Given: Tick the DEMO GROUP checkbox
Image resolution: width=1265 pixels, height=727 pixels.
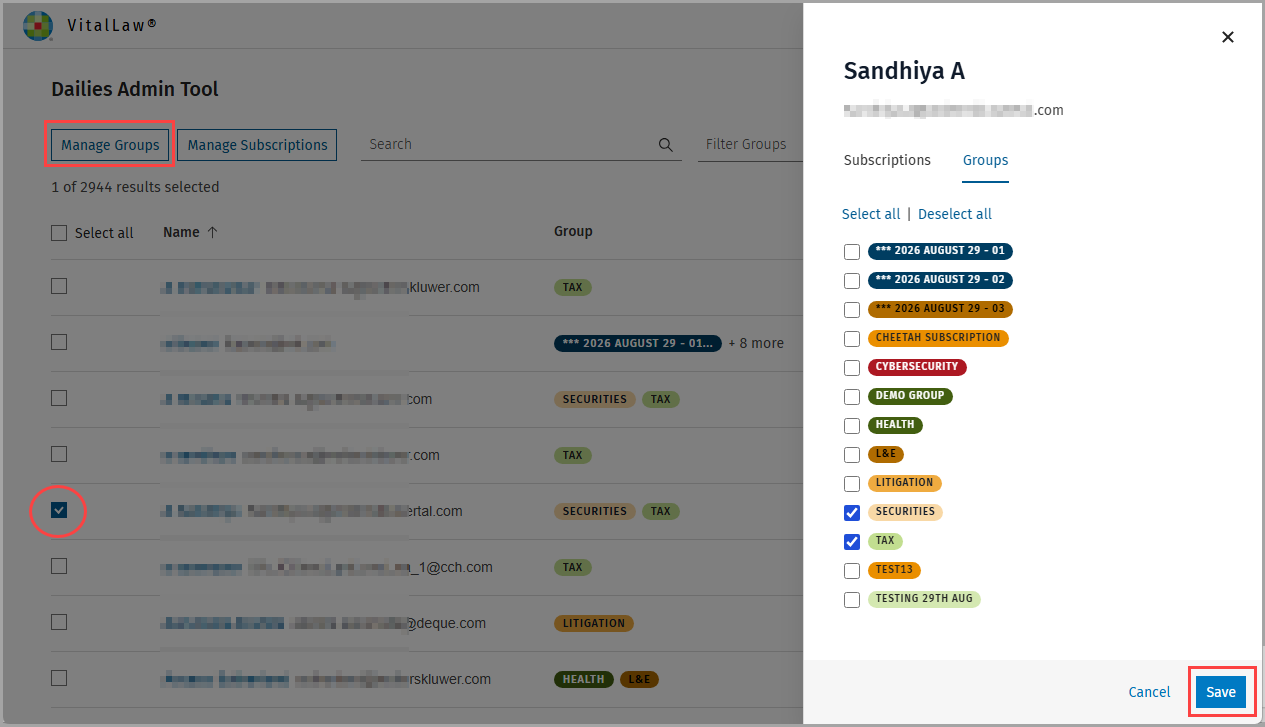Looking at the screenshot, I should click(x=852, y=397).
